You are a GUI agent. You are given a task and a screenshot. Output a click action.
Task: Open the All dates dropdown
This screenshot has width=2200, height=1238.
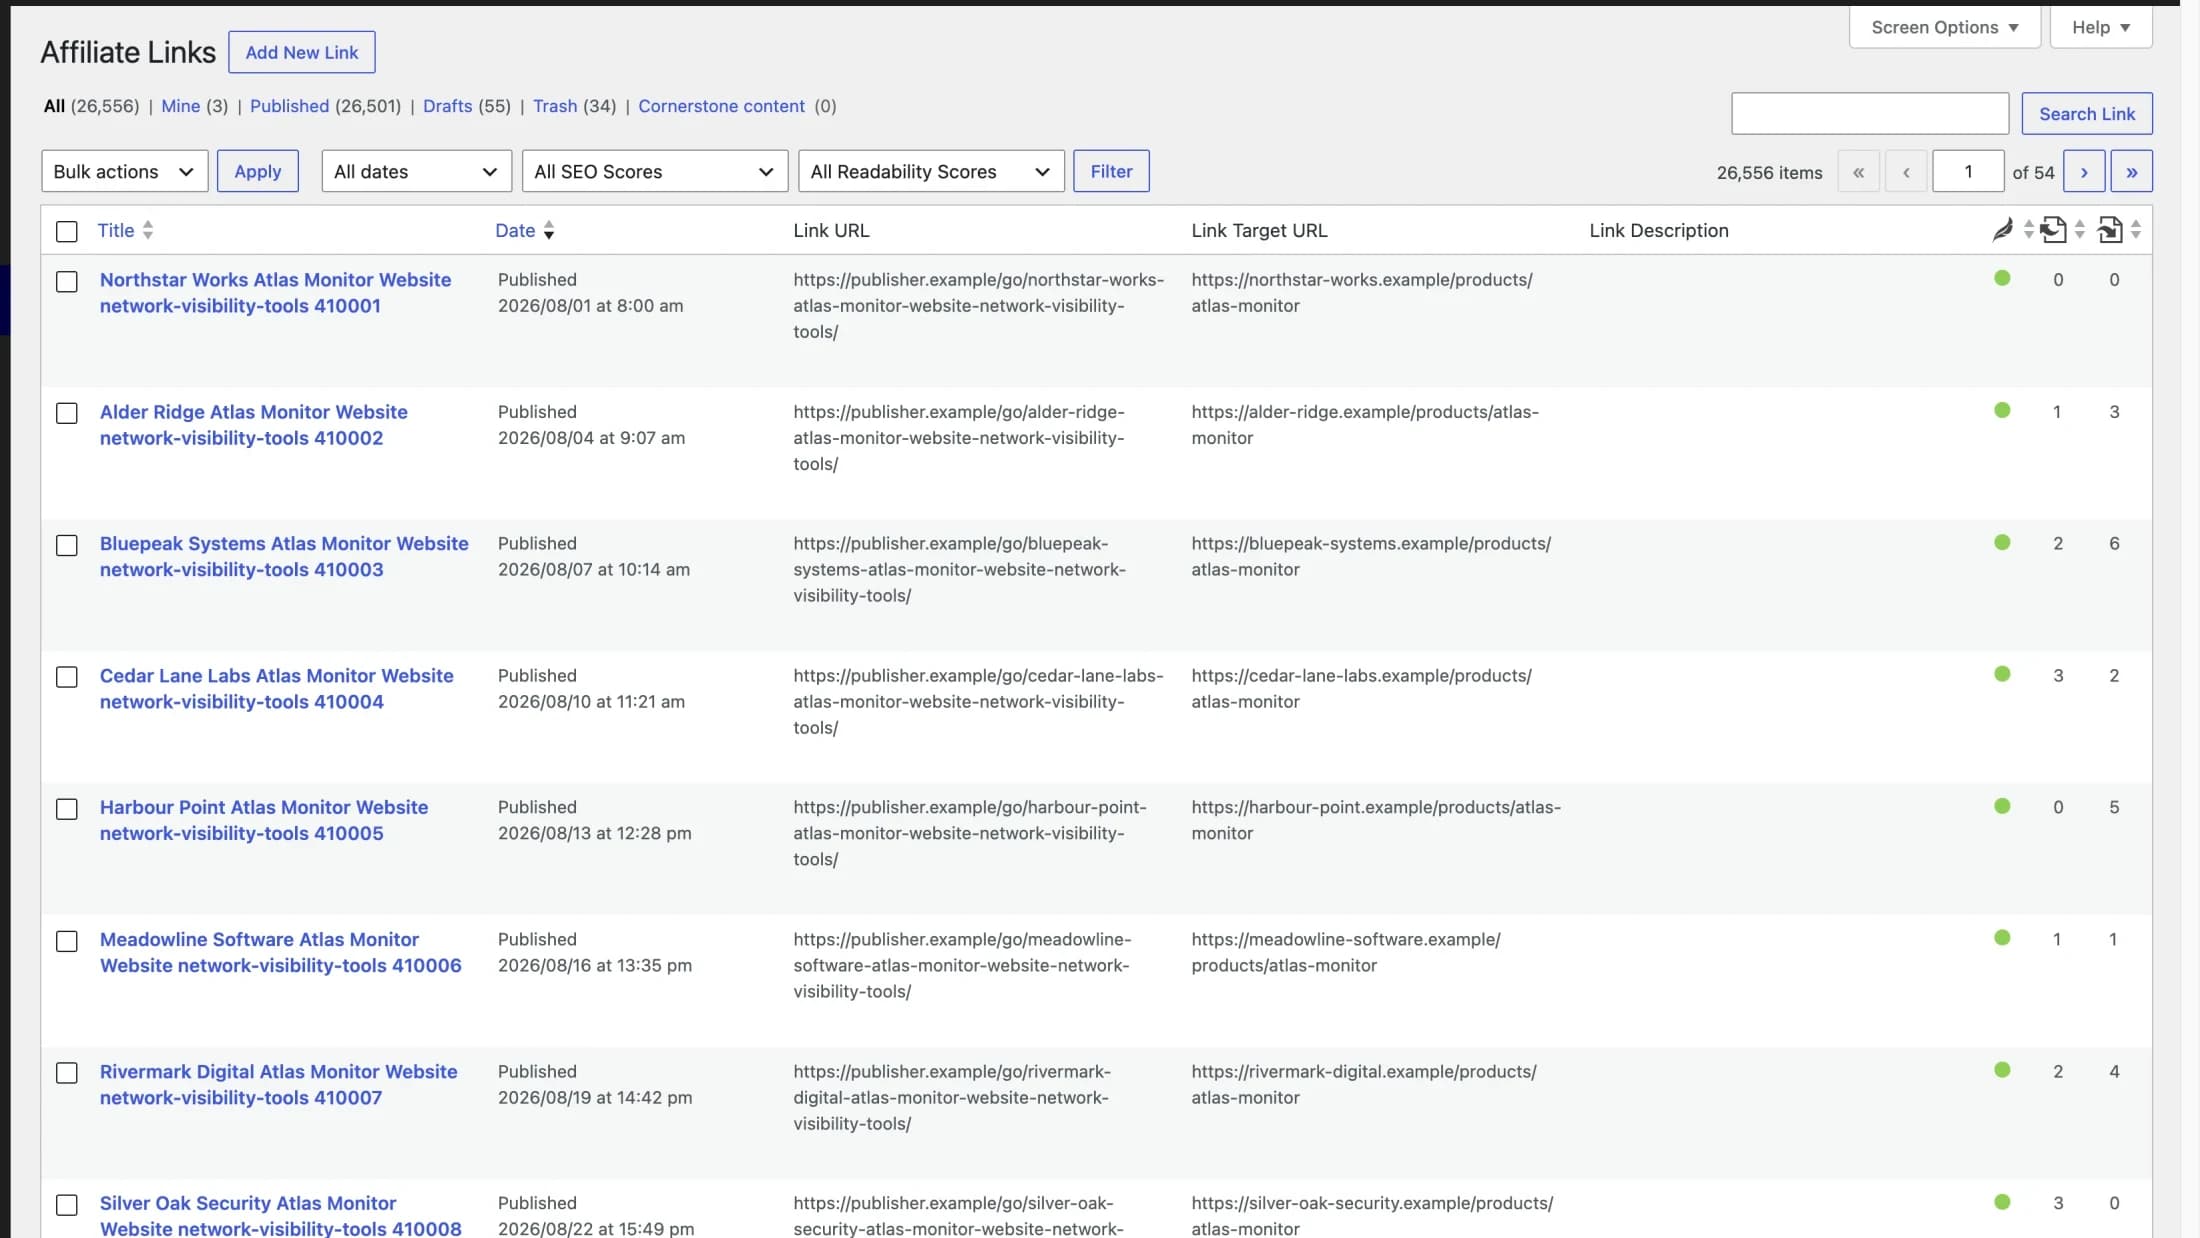[416, 171]
